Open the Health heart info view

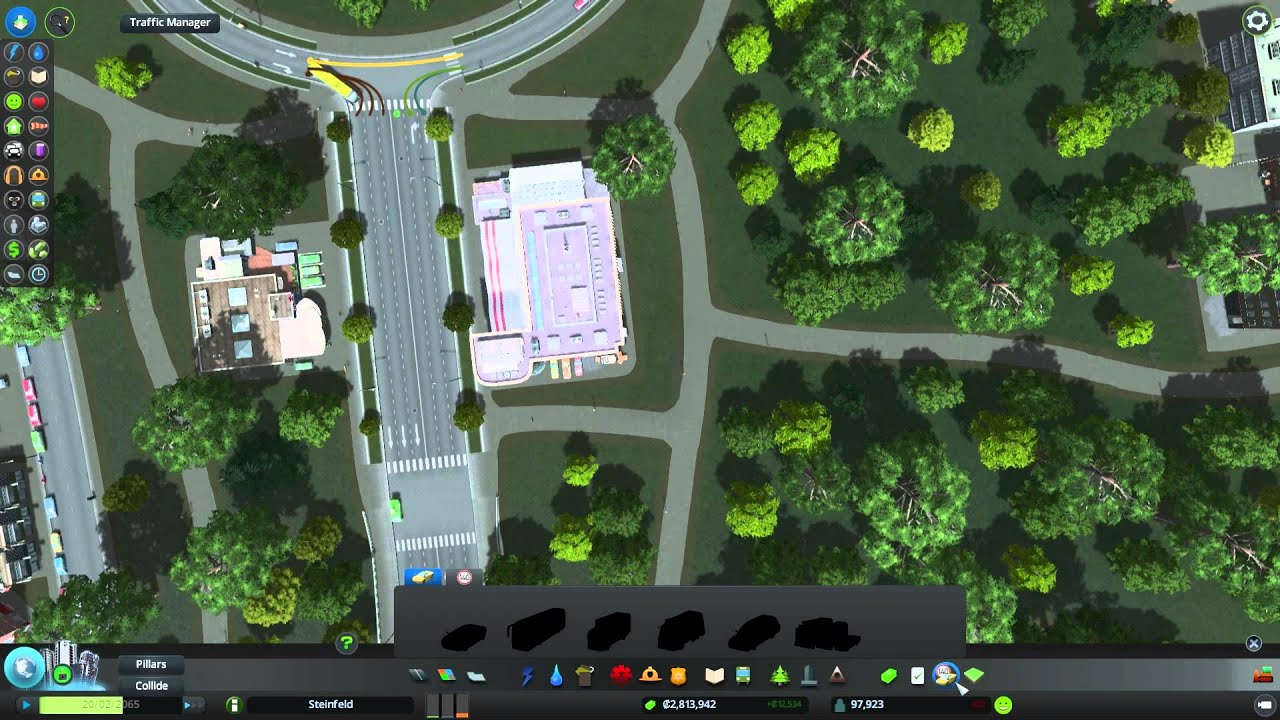coord(38,101)
